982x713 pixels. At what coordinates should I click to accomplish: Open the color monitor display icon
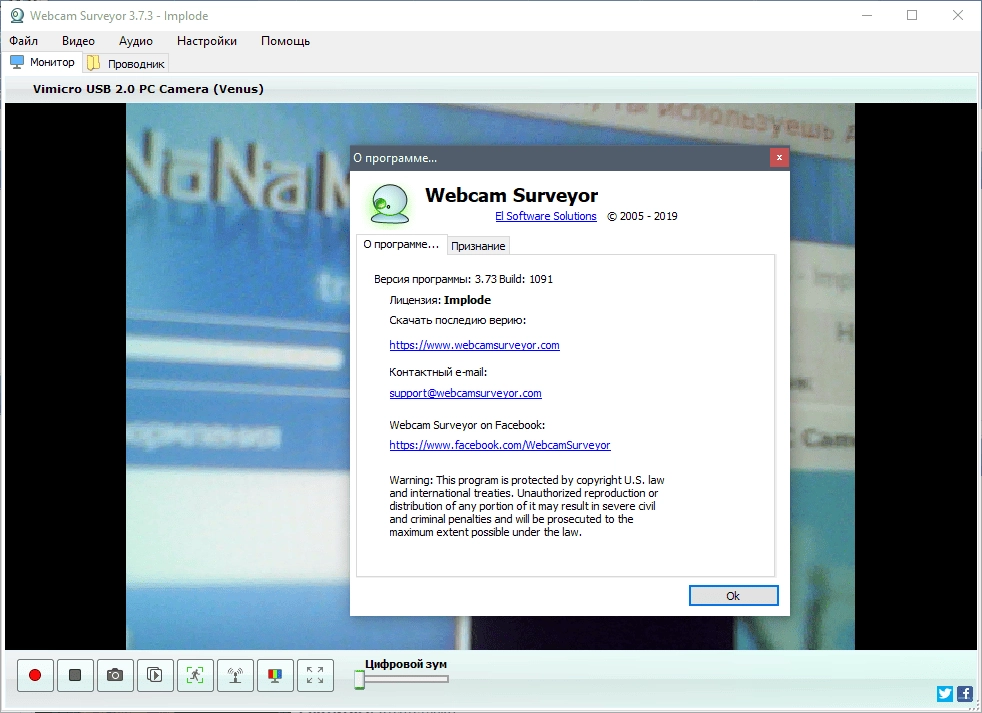point(276,675)
